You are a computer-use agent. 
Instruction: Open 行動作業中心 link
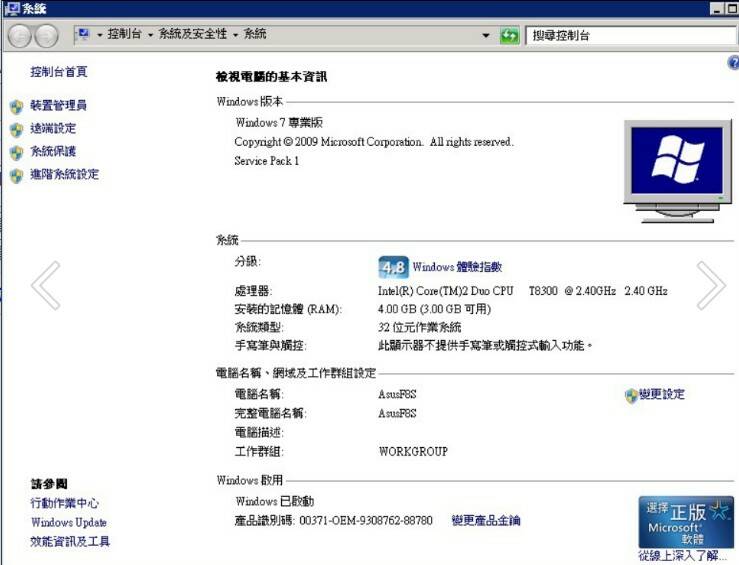pos(65,503)
